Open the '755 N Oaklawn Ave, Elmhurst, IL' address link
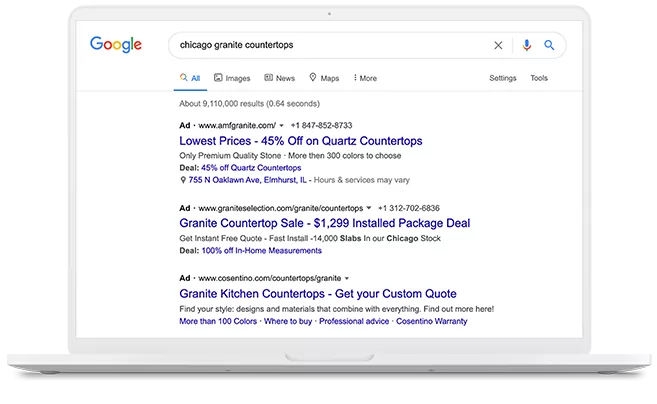Screen dimensions: 657x404 [248, 180]
